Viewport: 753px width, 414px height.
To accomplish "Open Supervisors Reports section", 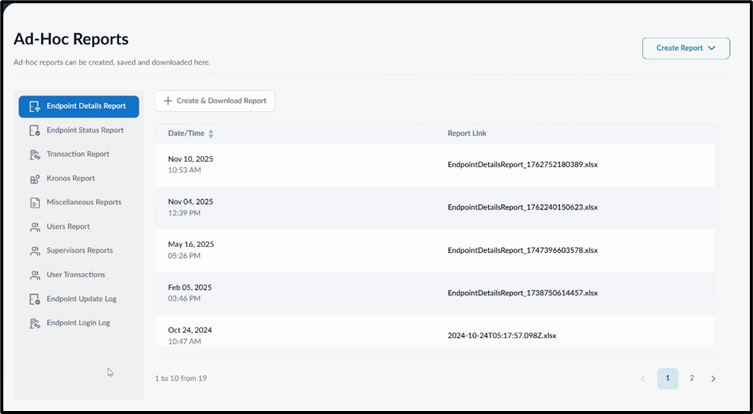I will [x=79, y=251].
